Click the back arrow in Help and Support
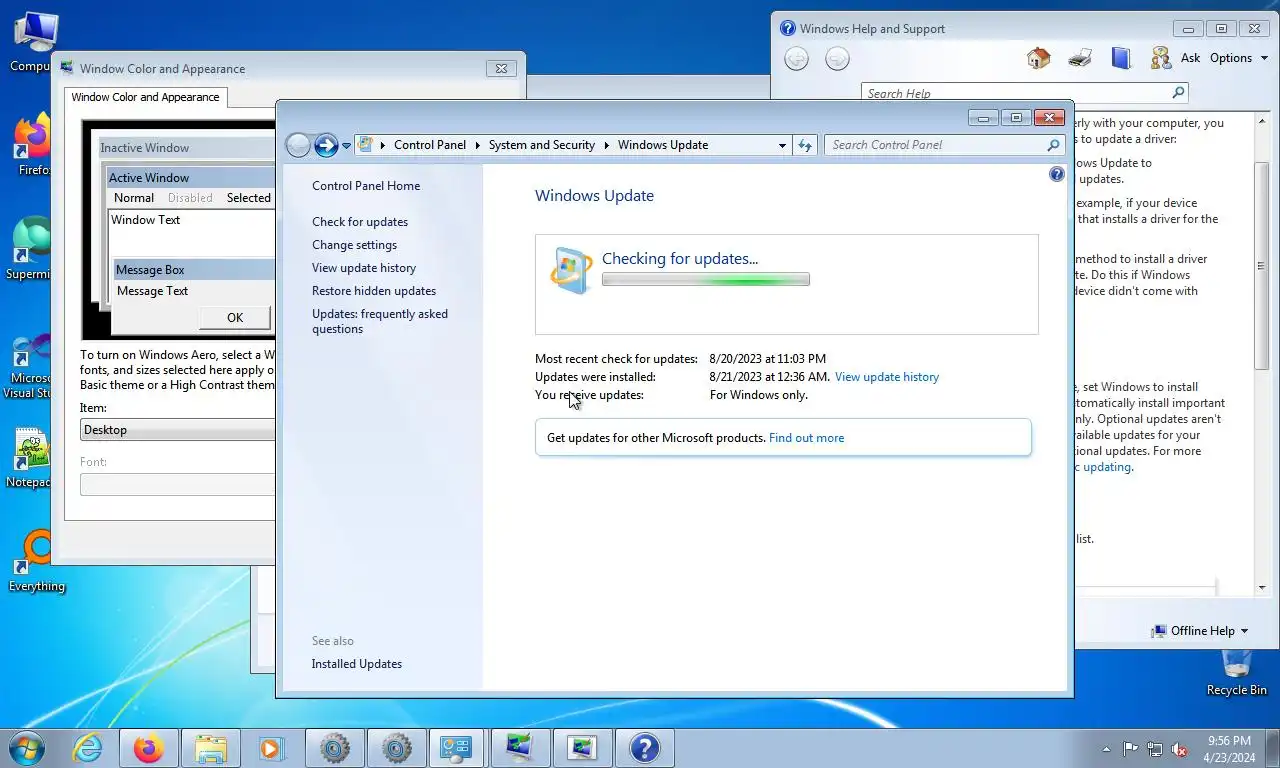Image resolution: width=1280 pixels, height=768 pixels. (x=796, y=59)
